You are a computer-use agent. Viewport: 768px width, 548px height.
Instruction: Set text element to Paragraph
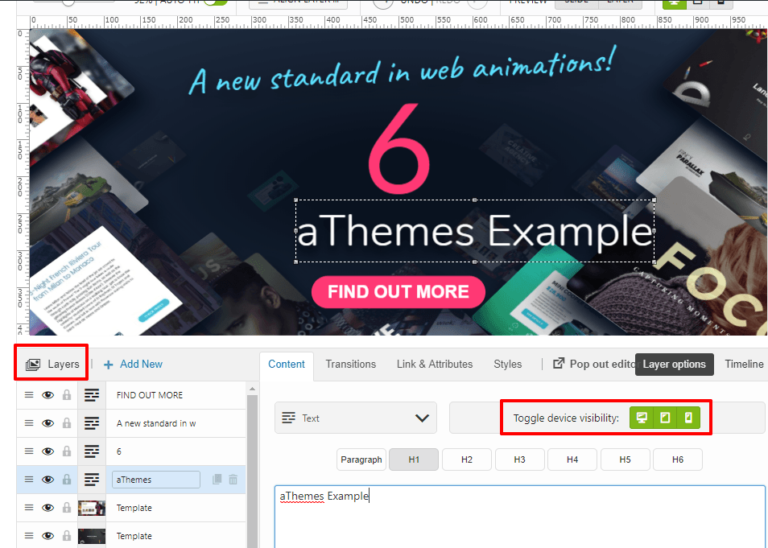point(361,460)
